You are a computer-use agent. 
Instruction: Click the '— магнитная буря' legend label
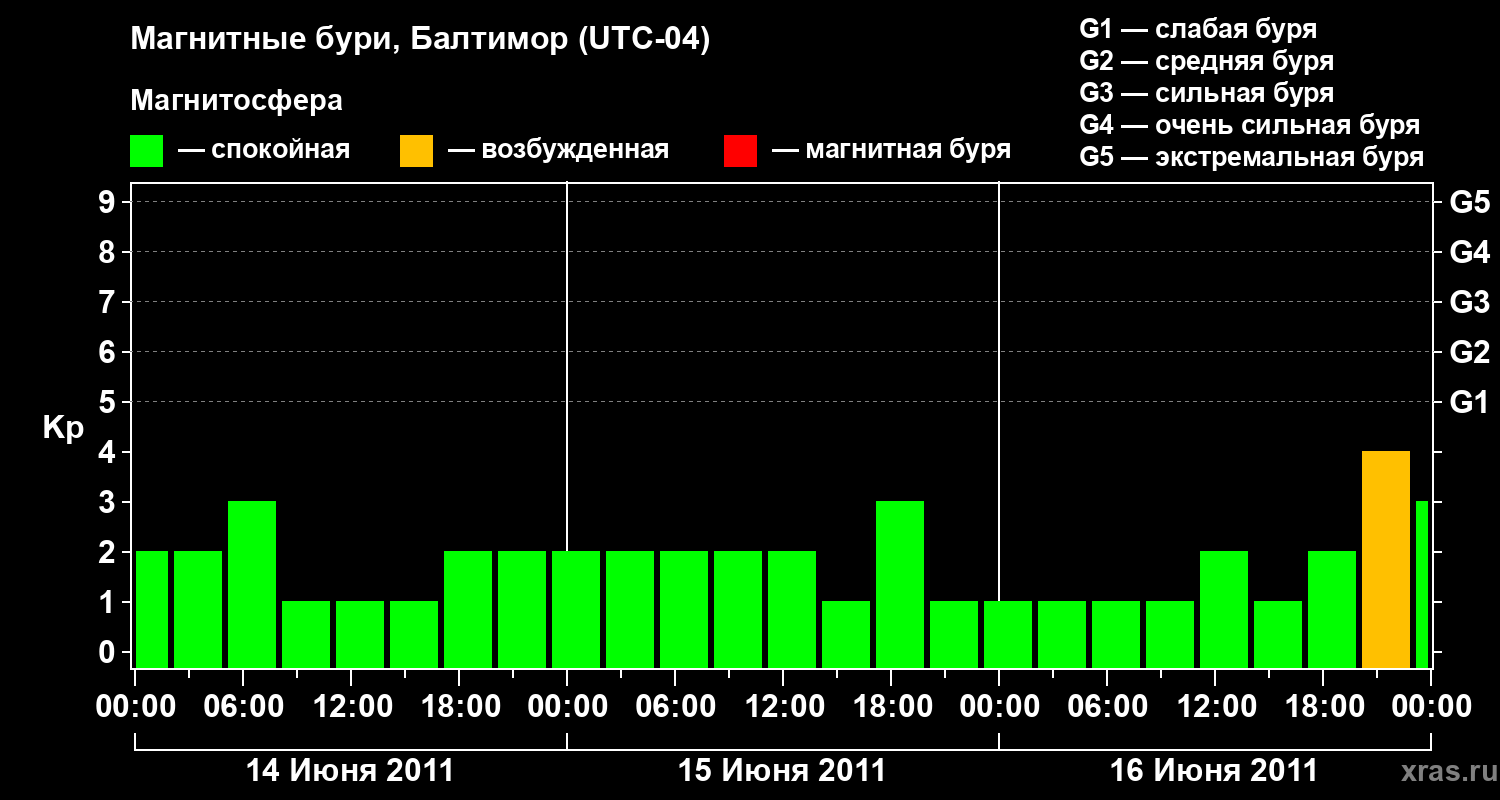pos(891,151)
